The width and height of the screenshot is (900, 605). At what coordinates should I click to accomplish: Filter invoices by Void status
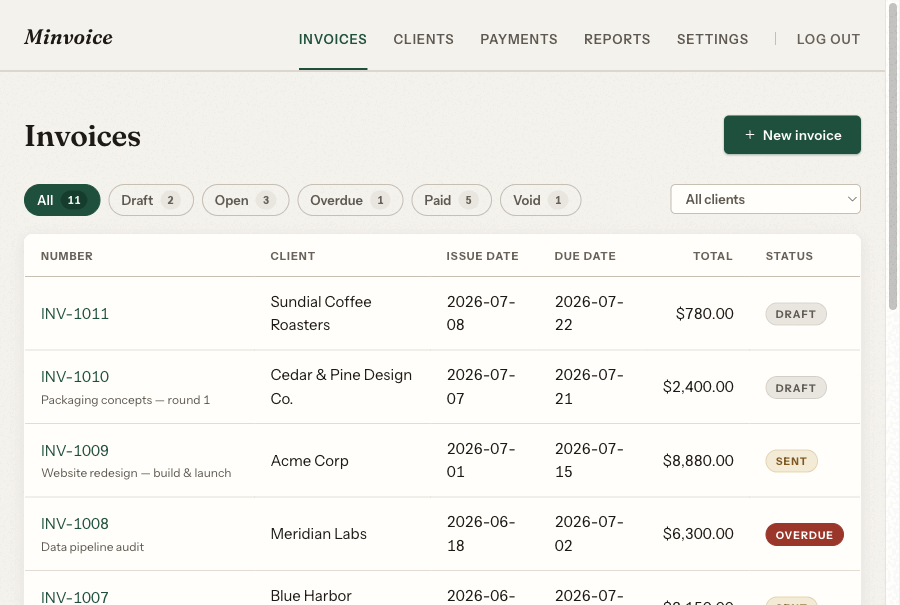point(540,200)
